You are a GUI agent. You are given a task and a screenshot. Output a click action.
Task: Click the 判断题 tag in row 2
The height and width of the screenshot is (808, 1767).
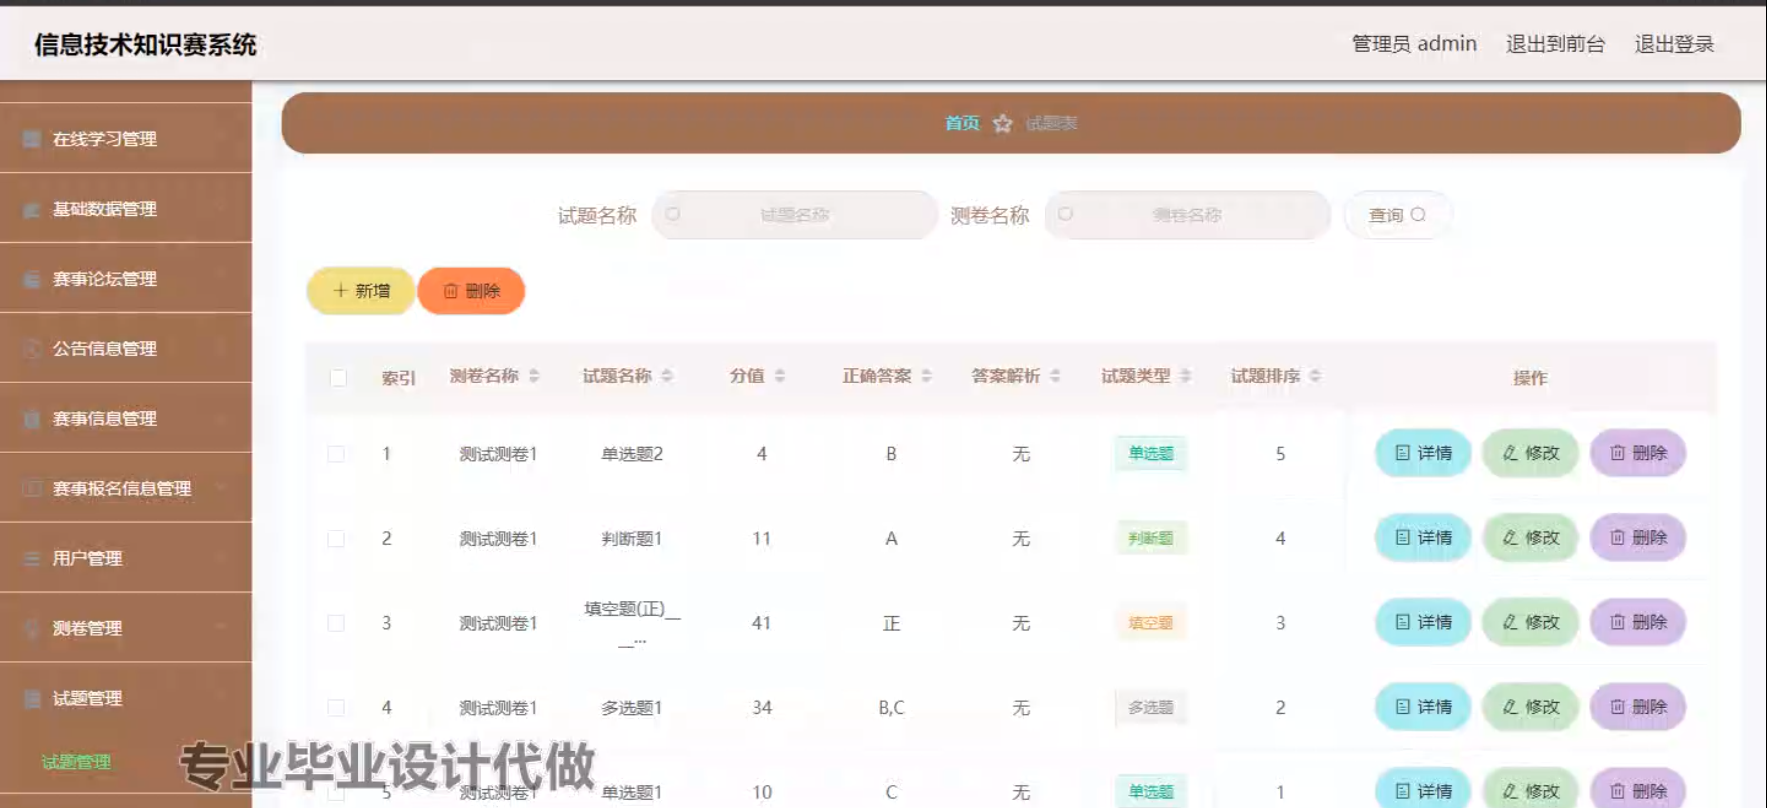(1151, 538)
